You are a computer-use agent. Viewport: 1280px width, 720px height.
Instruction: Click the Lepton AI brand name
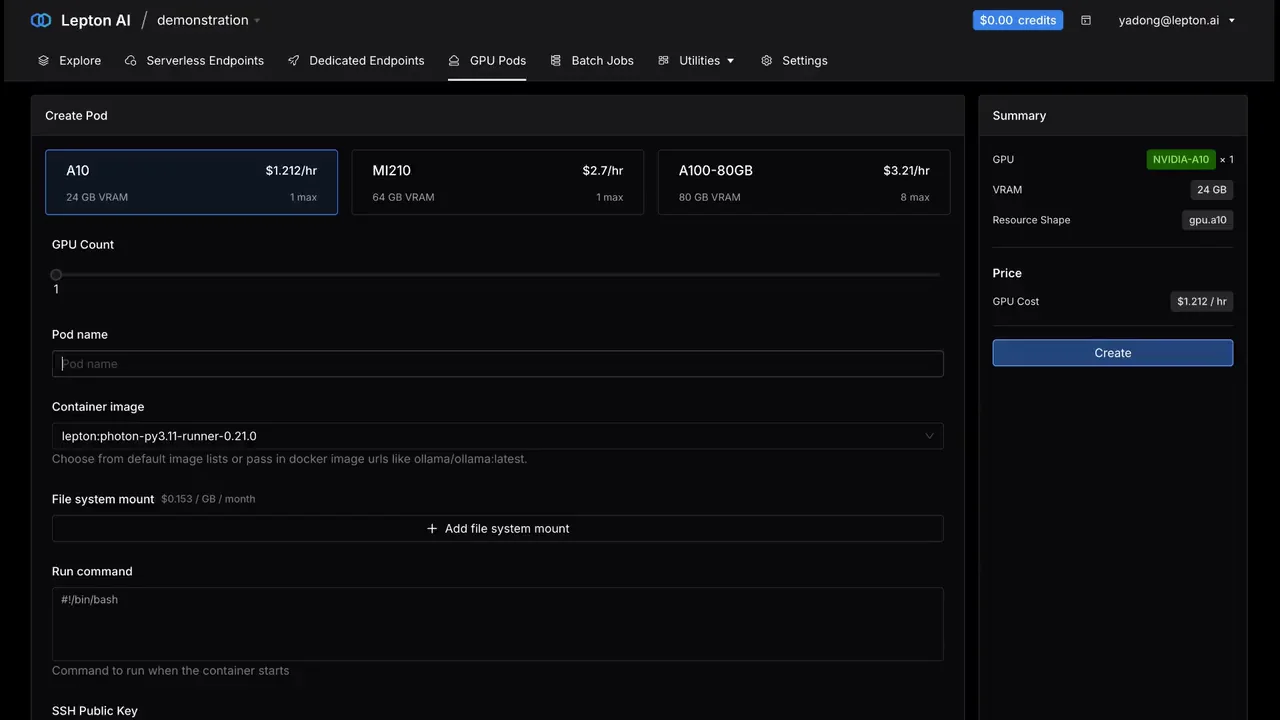pos(96,20)
